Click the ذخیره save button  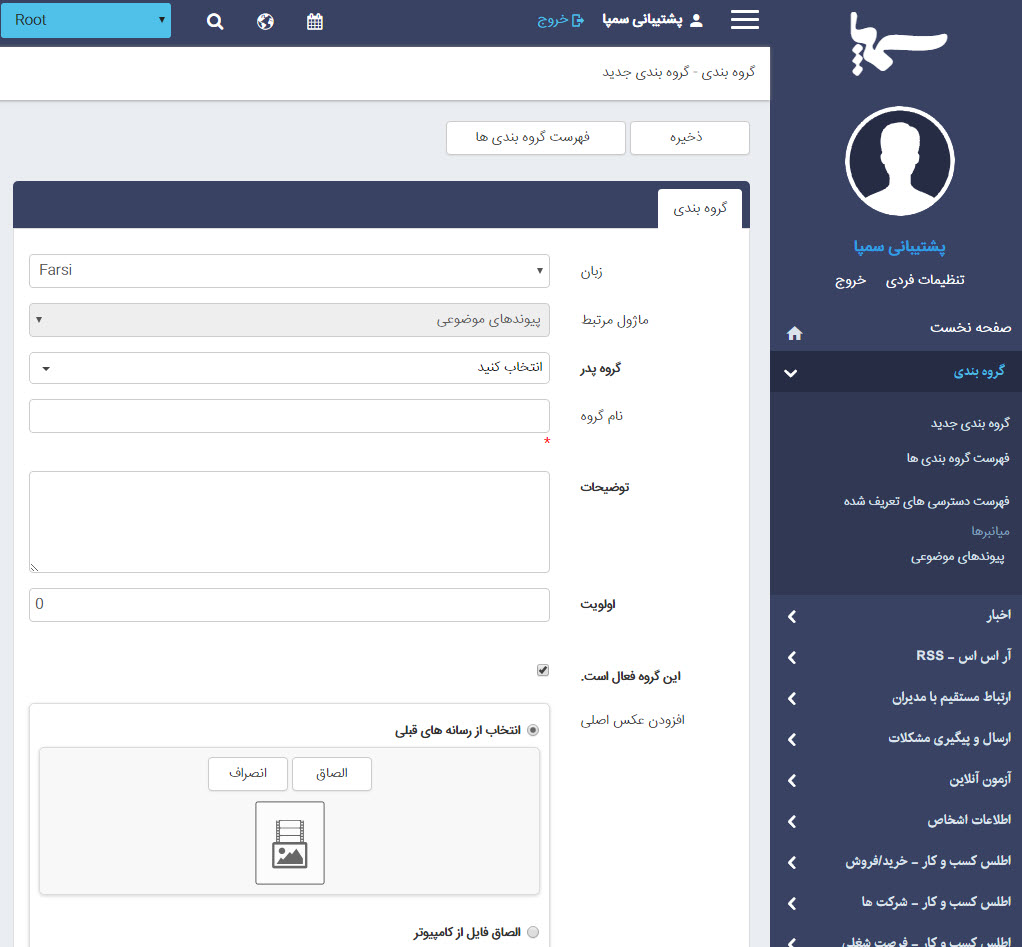(689, 138)
